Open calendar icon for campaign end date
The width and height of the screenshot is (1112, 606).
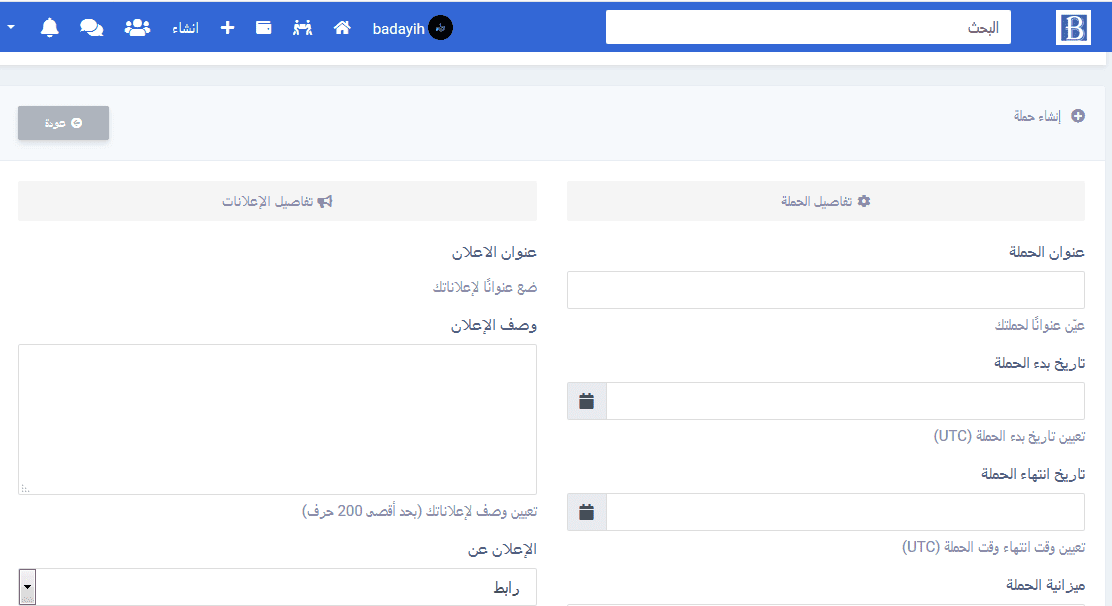coord(586,512)
